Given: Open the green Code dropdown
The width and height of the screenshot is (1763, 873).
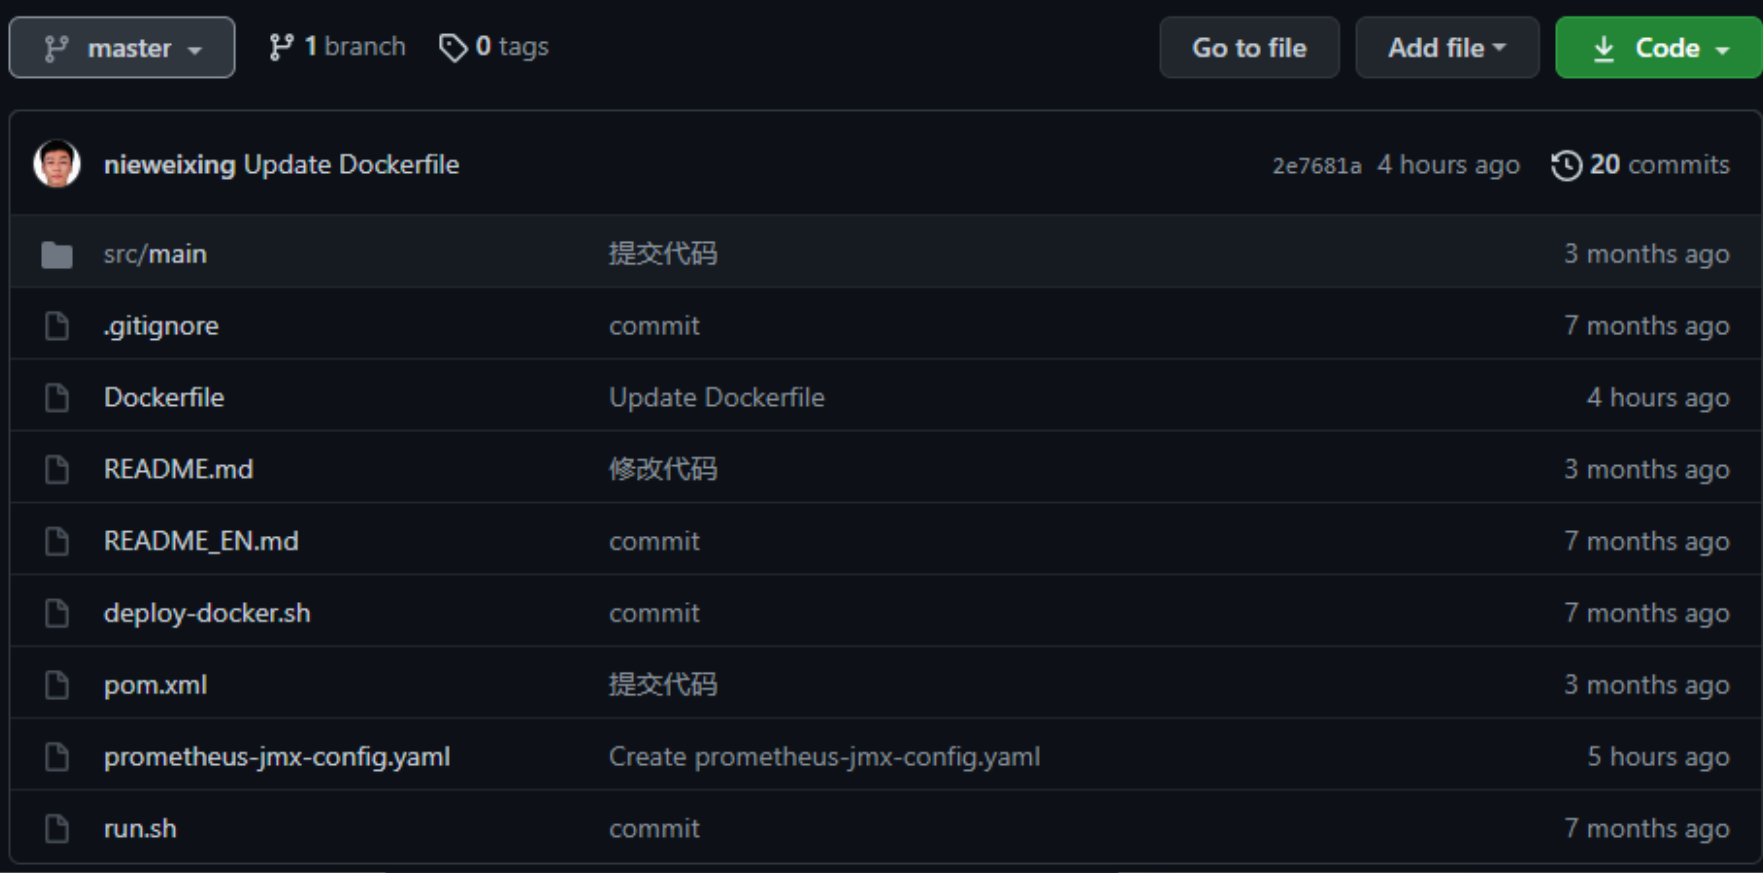Looking at the screenshot, I should coord(1659,47).
